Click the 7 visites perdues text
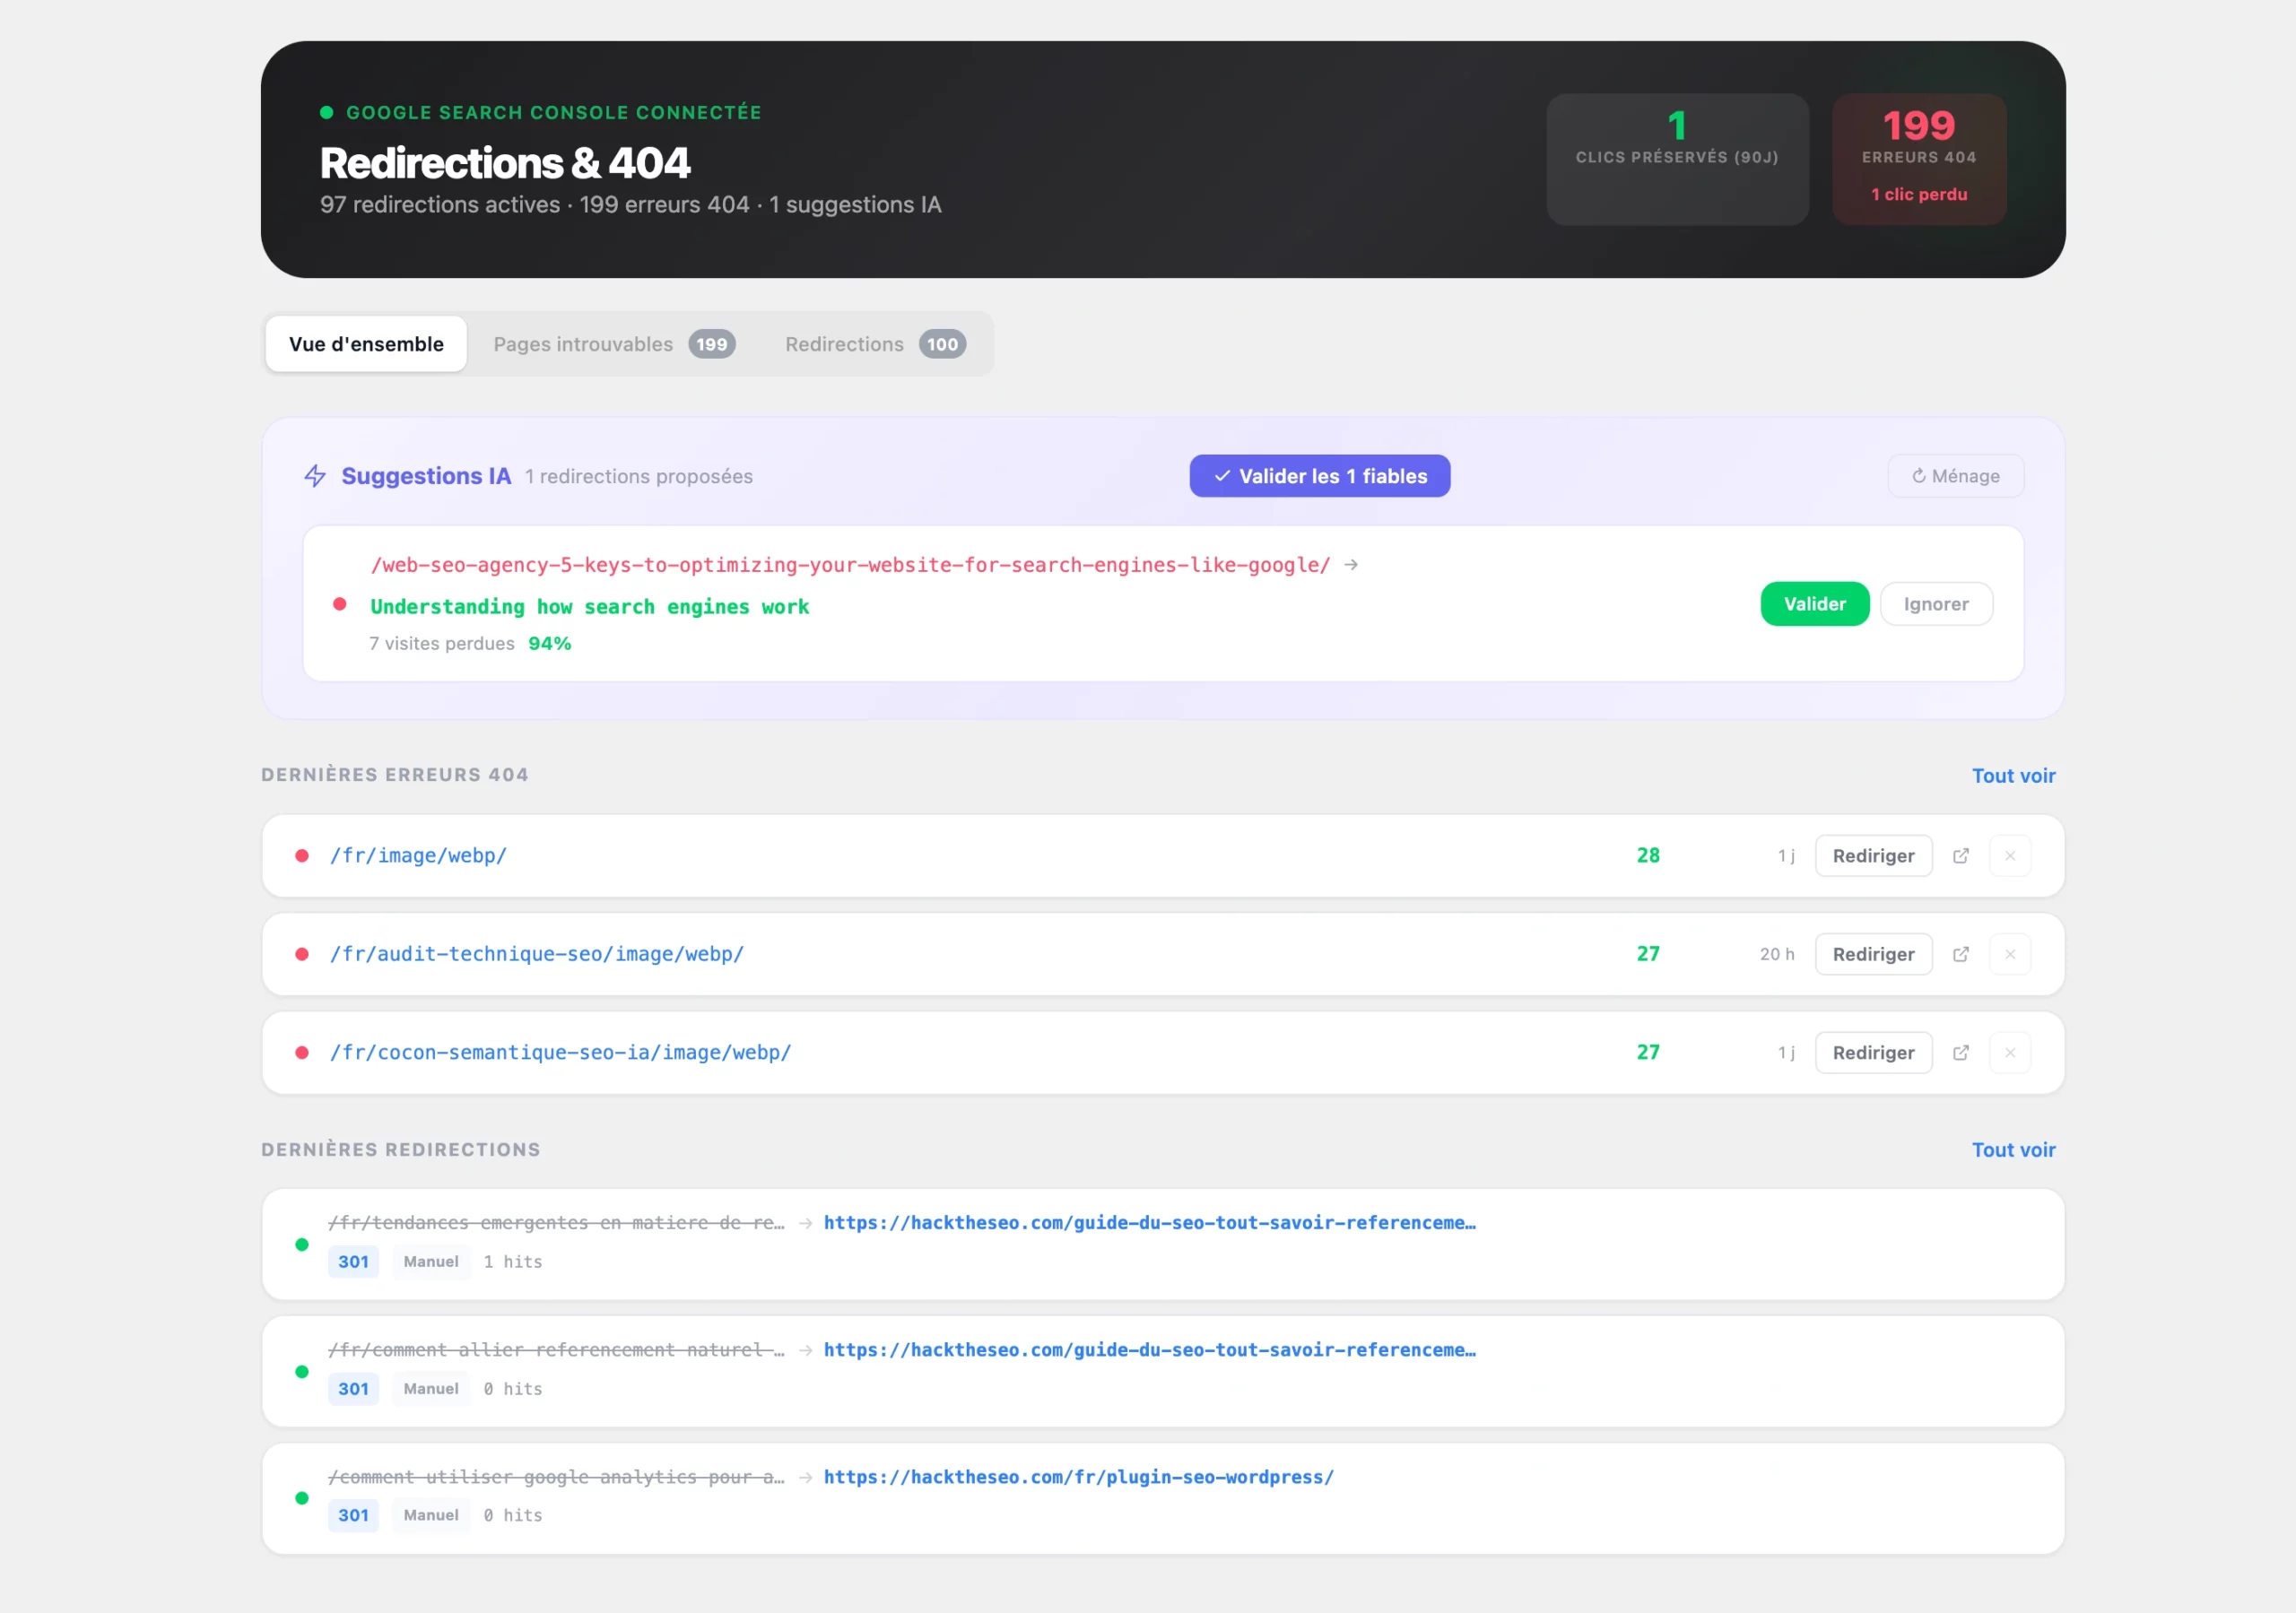This screenshot has height=1613, width=2296. pos(441,644)
